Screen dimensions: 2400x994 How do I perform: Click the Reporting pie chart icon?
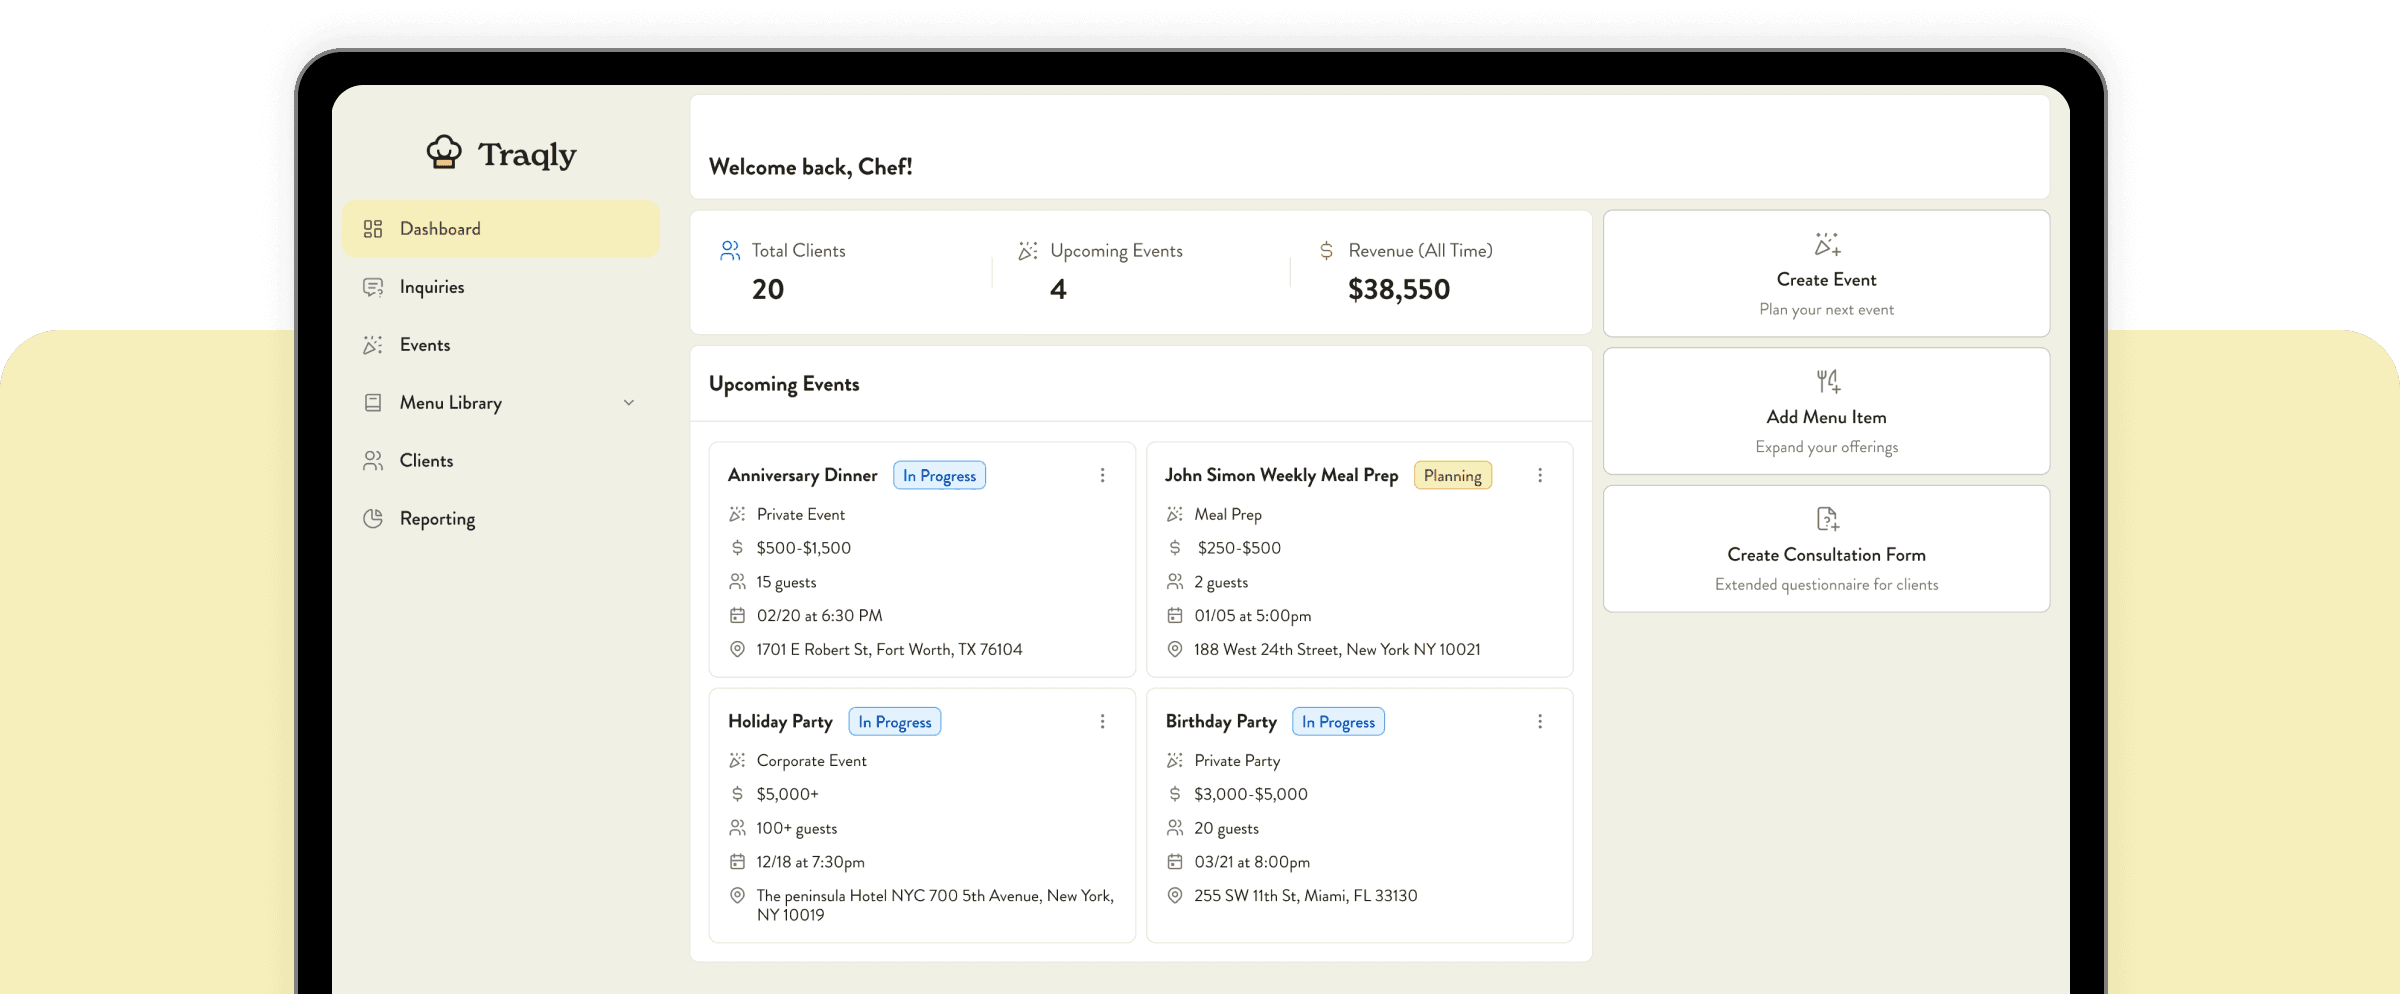(x=373, y=518)
